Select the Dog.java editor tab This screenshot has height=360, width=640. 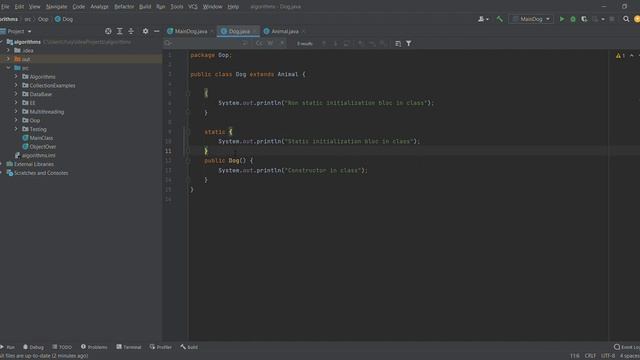(238, 31)
